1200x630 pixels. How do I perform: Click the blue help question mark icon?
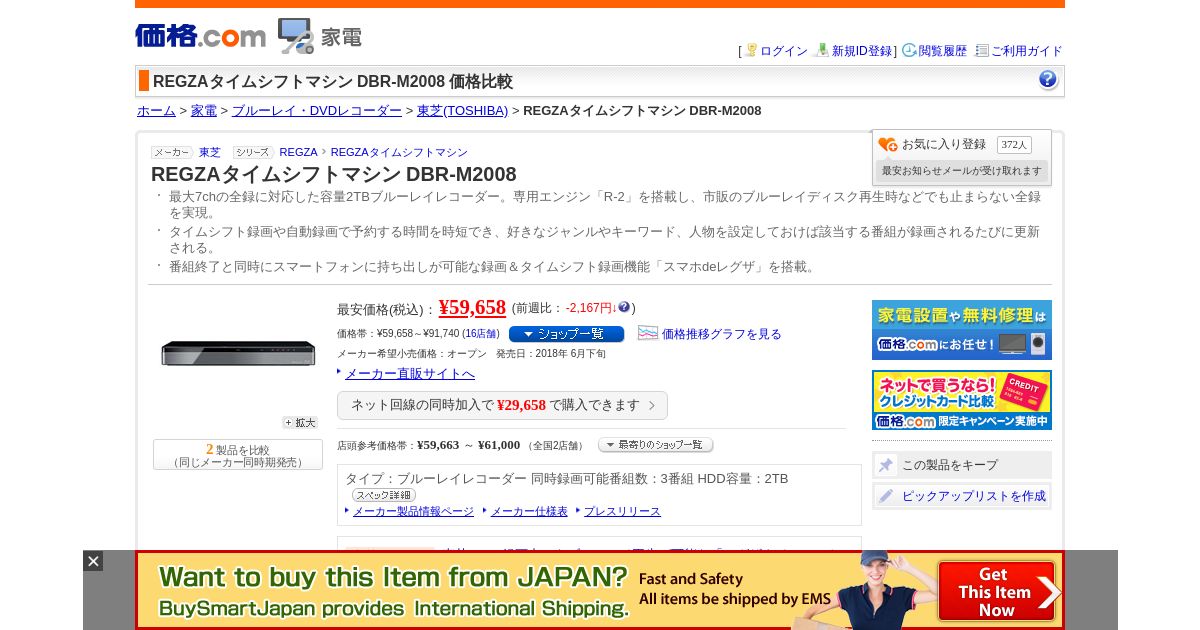1048,80
